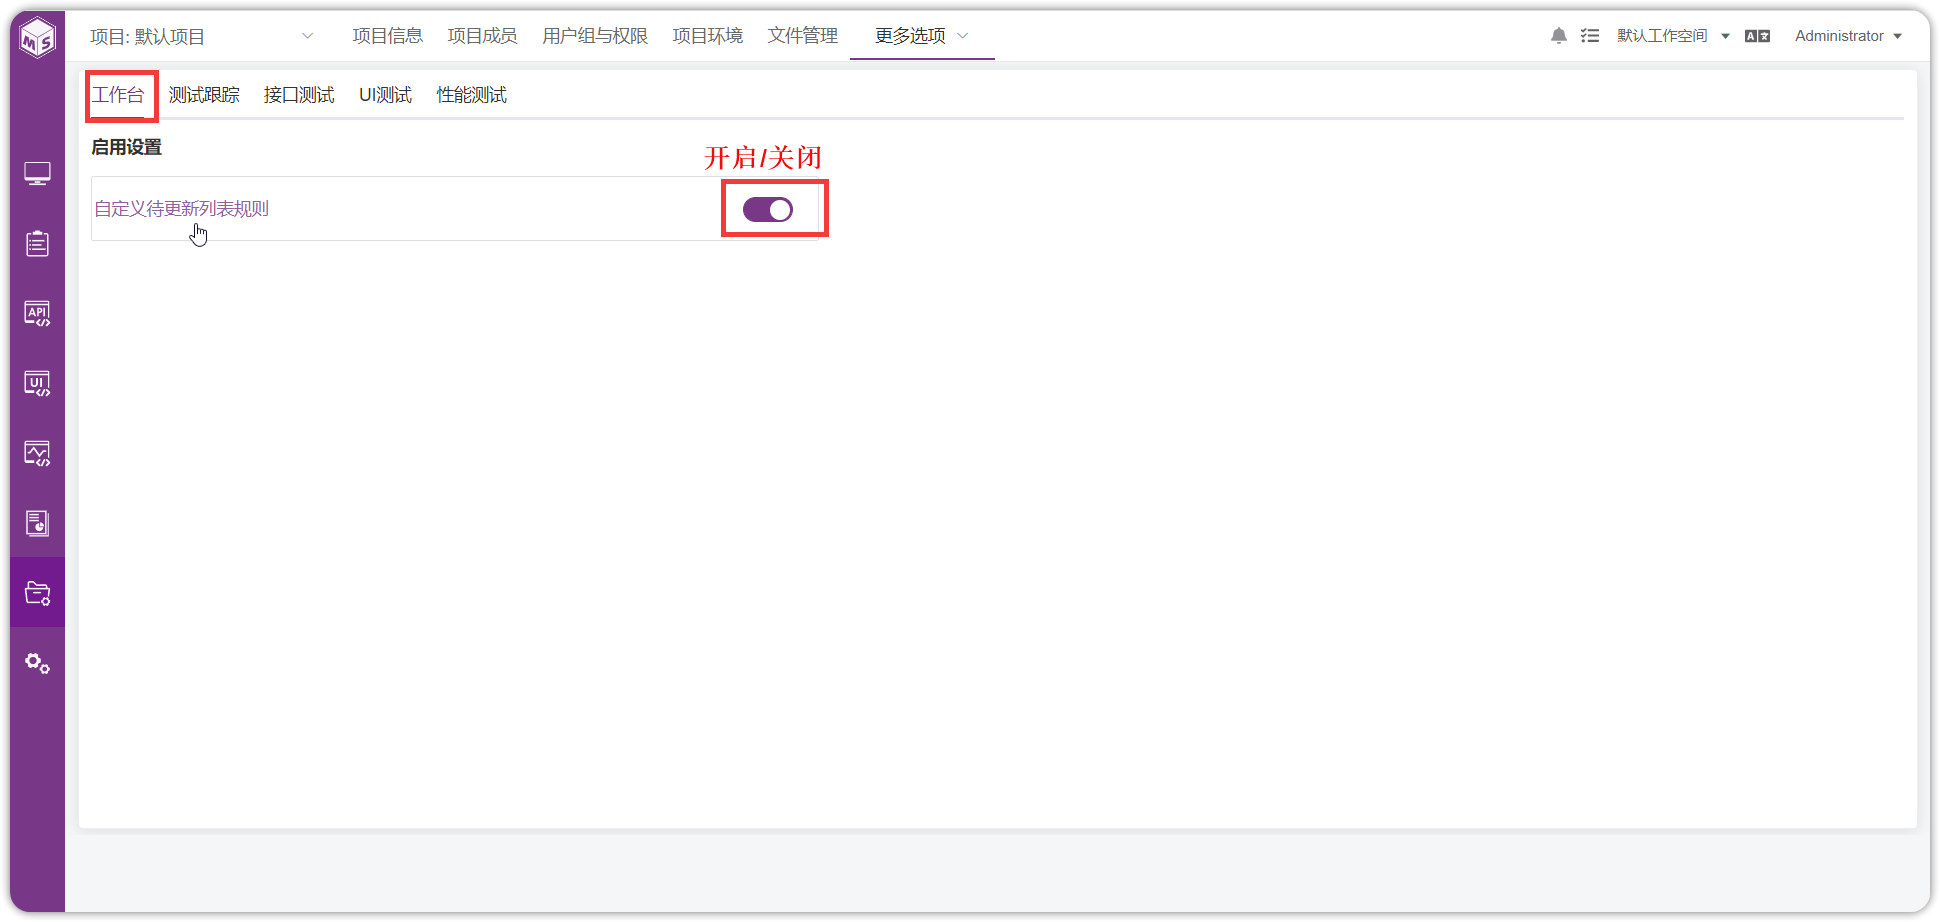Image resolution: width=1940 pixels, height=922 pixels.
Task: Open the test tracking clipboard icon
Action: point(38,243)
